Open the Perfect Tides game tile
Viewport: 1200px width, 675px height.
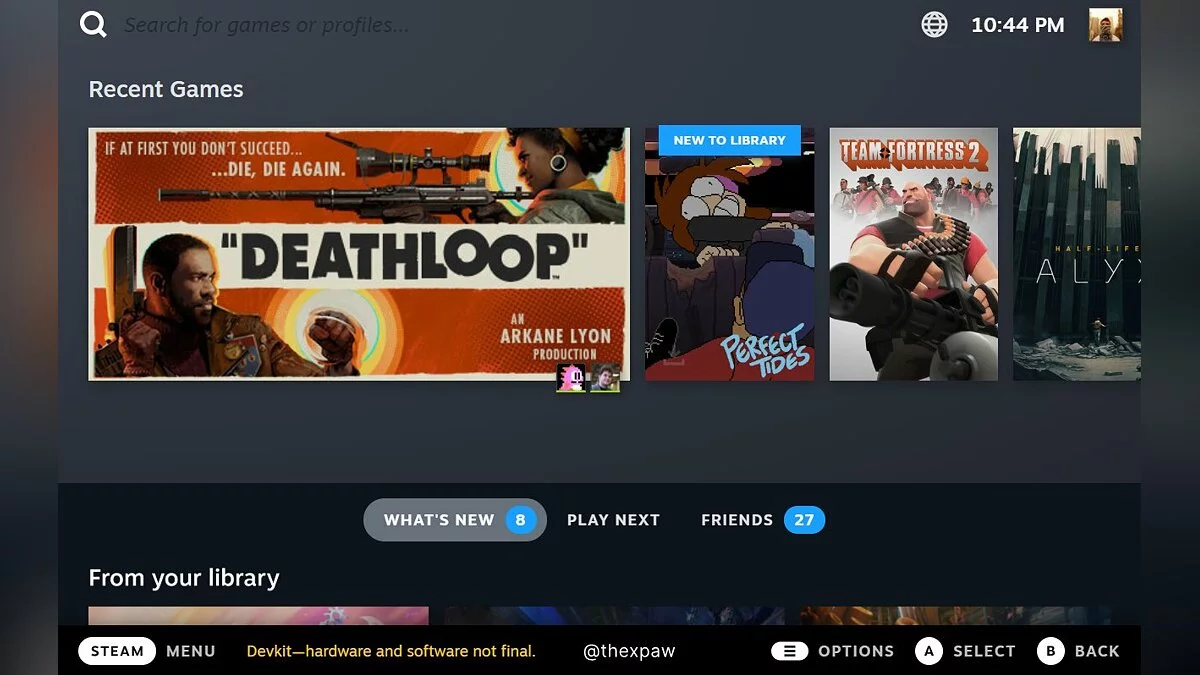tap(729, 254)
